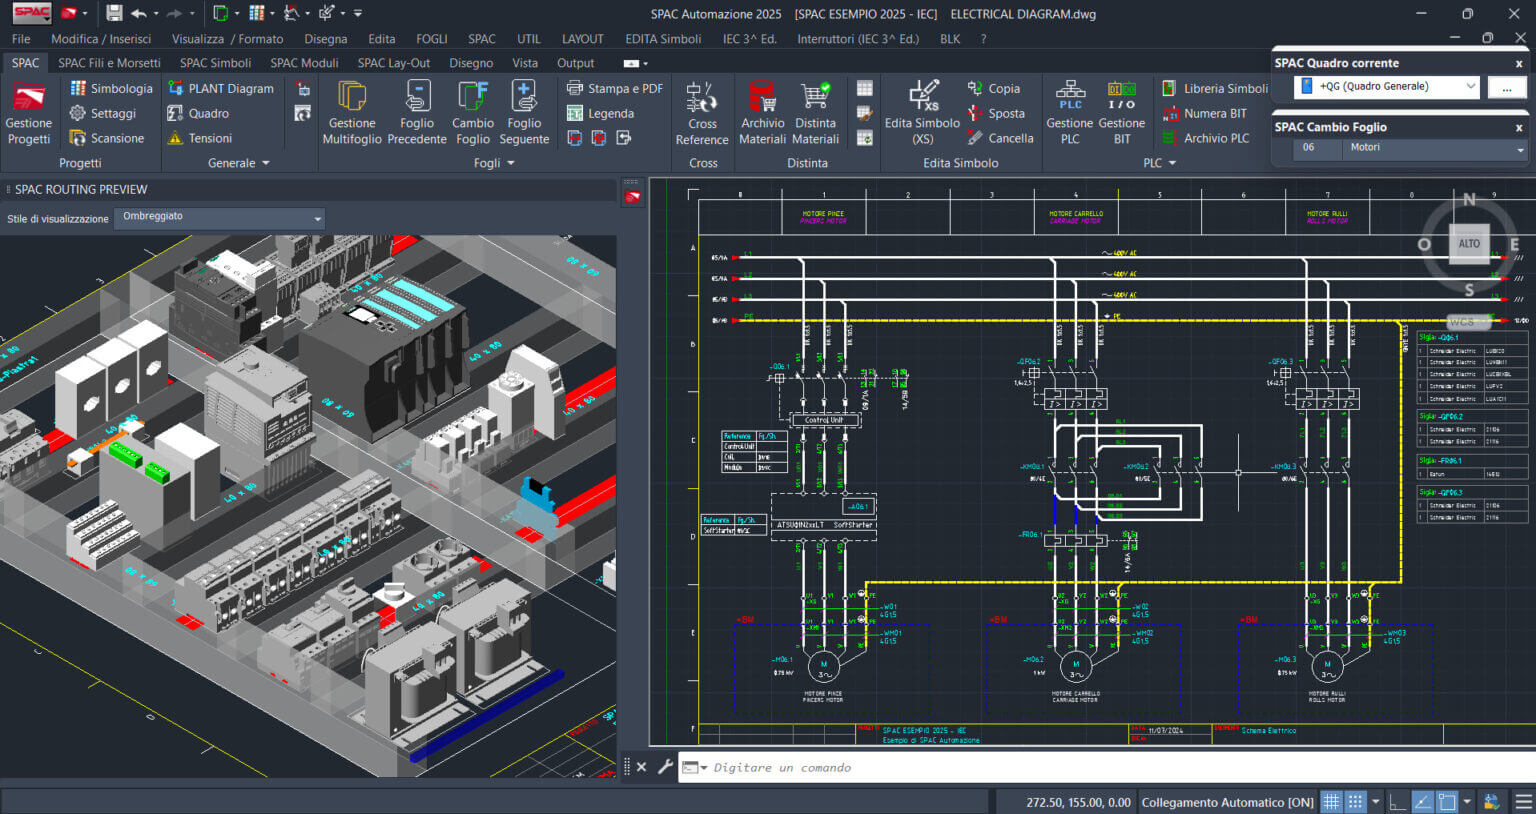The height and width of the screenshot is (814, 1536).
Task: Open the FOGLI menu
Action: tap(432, 39)
